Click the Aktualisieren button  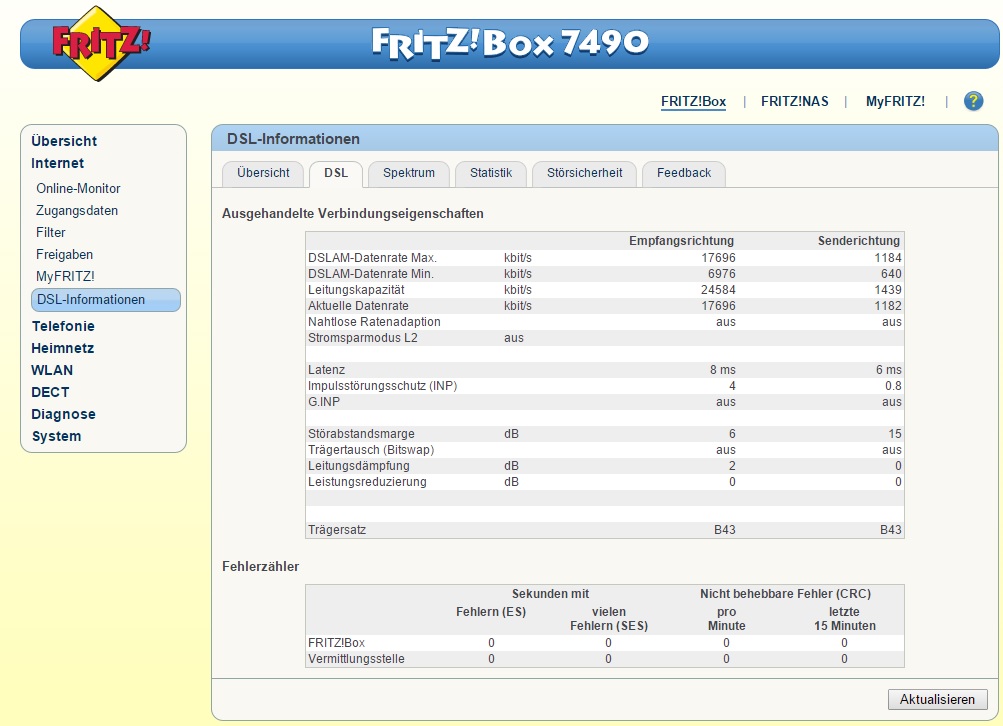tap(937, 699)
